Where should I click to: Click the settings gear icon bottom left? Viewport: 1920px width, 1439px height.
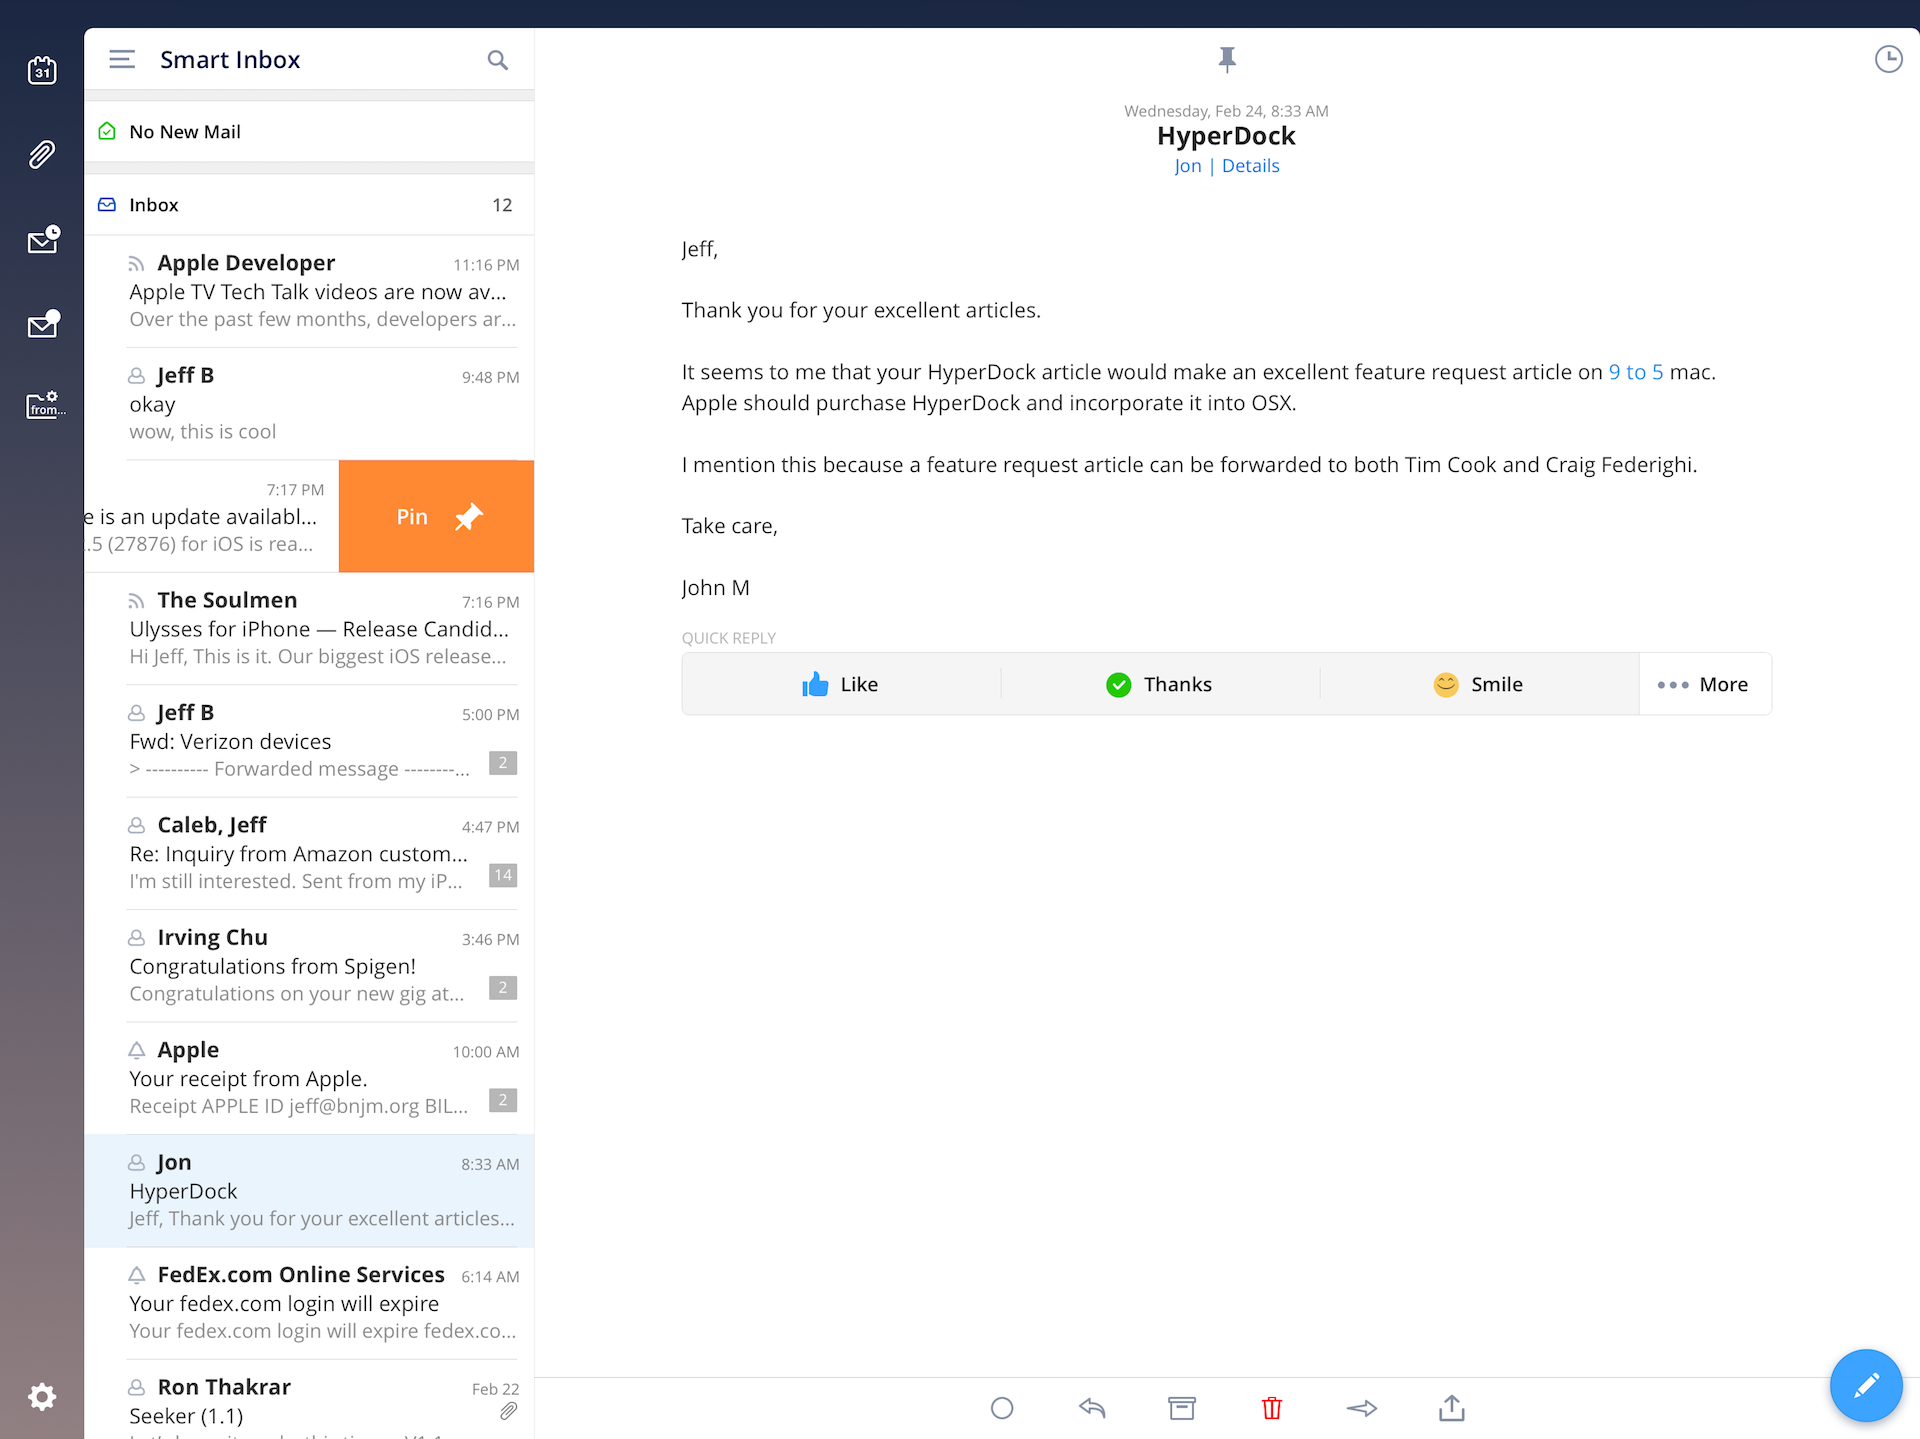point(41,1395)
